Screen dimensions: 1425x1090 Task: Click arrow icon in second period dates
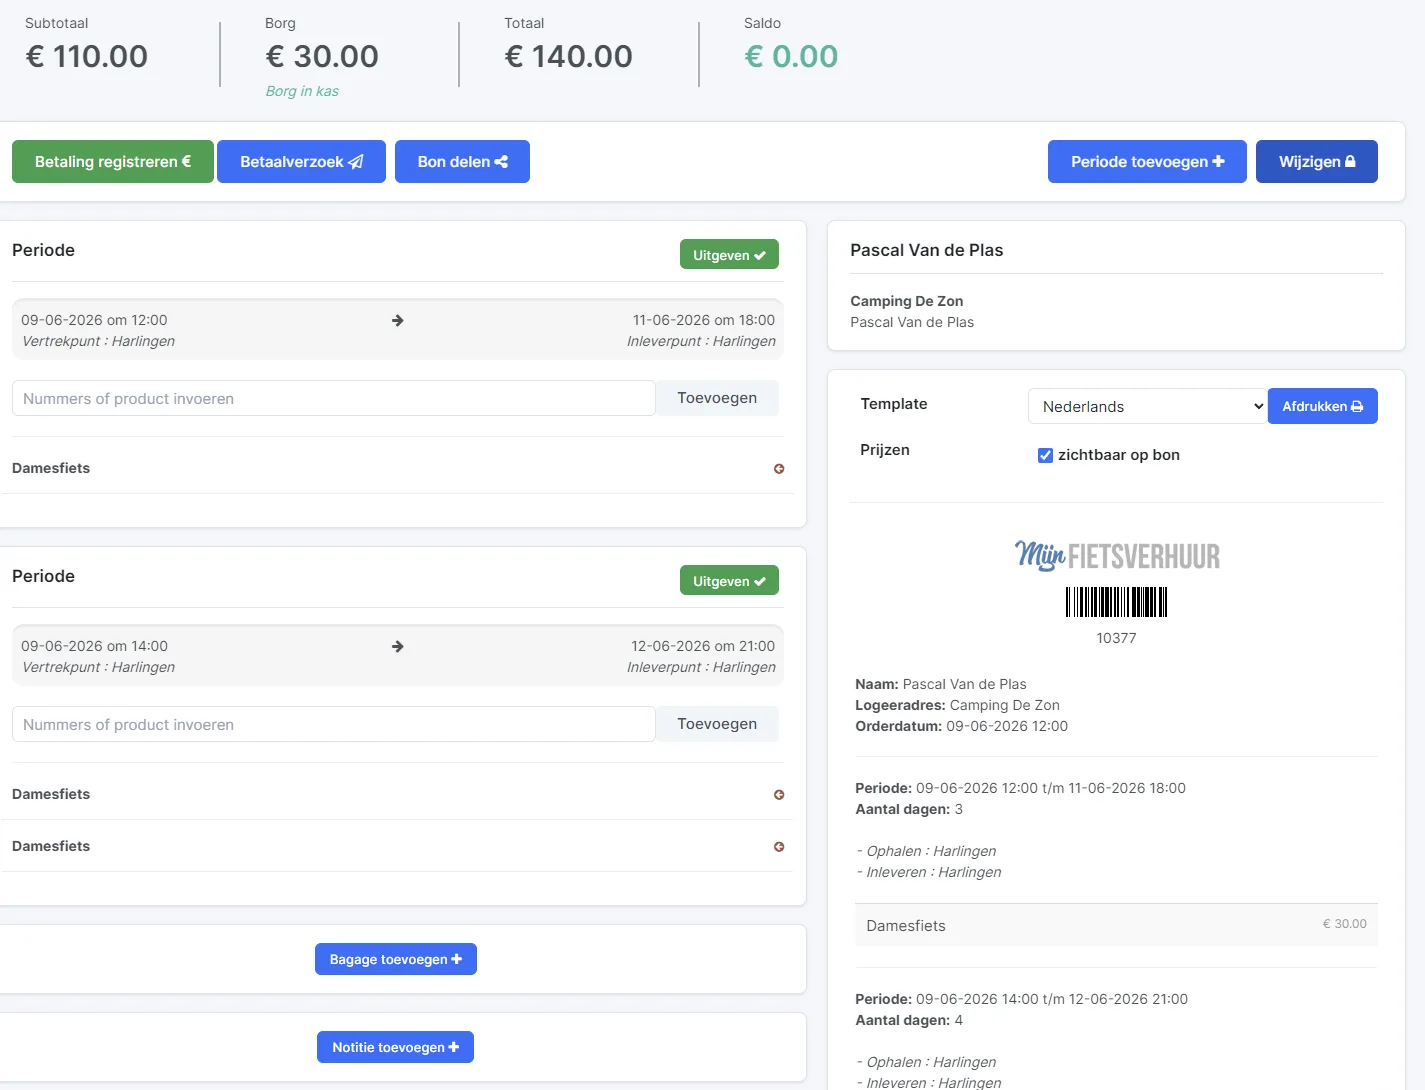click(398, 647)
